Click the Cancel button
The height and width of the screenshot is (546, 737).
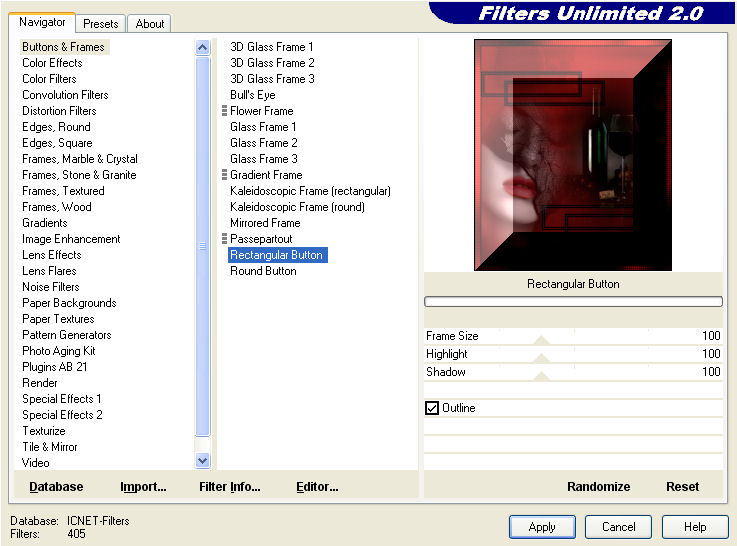pyautogui.click(x=618, y=526)
